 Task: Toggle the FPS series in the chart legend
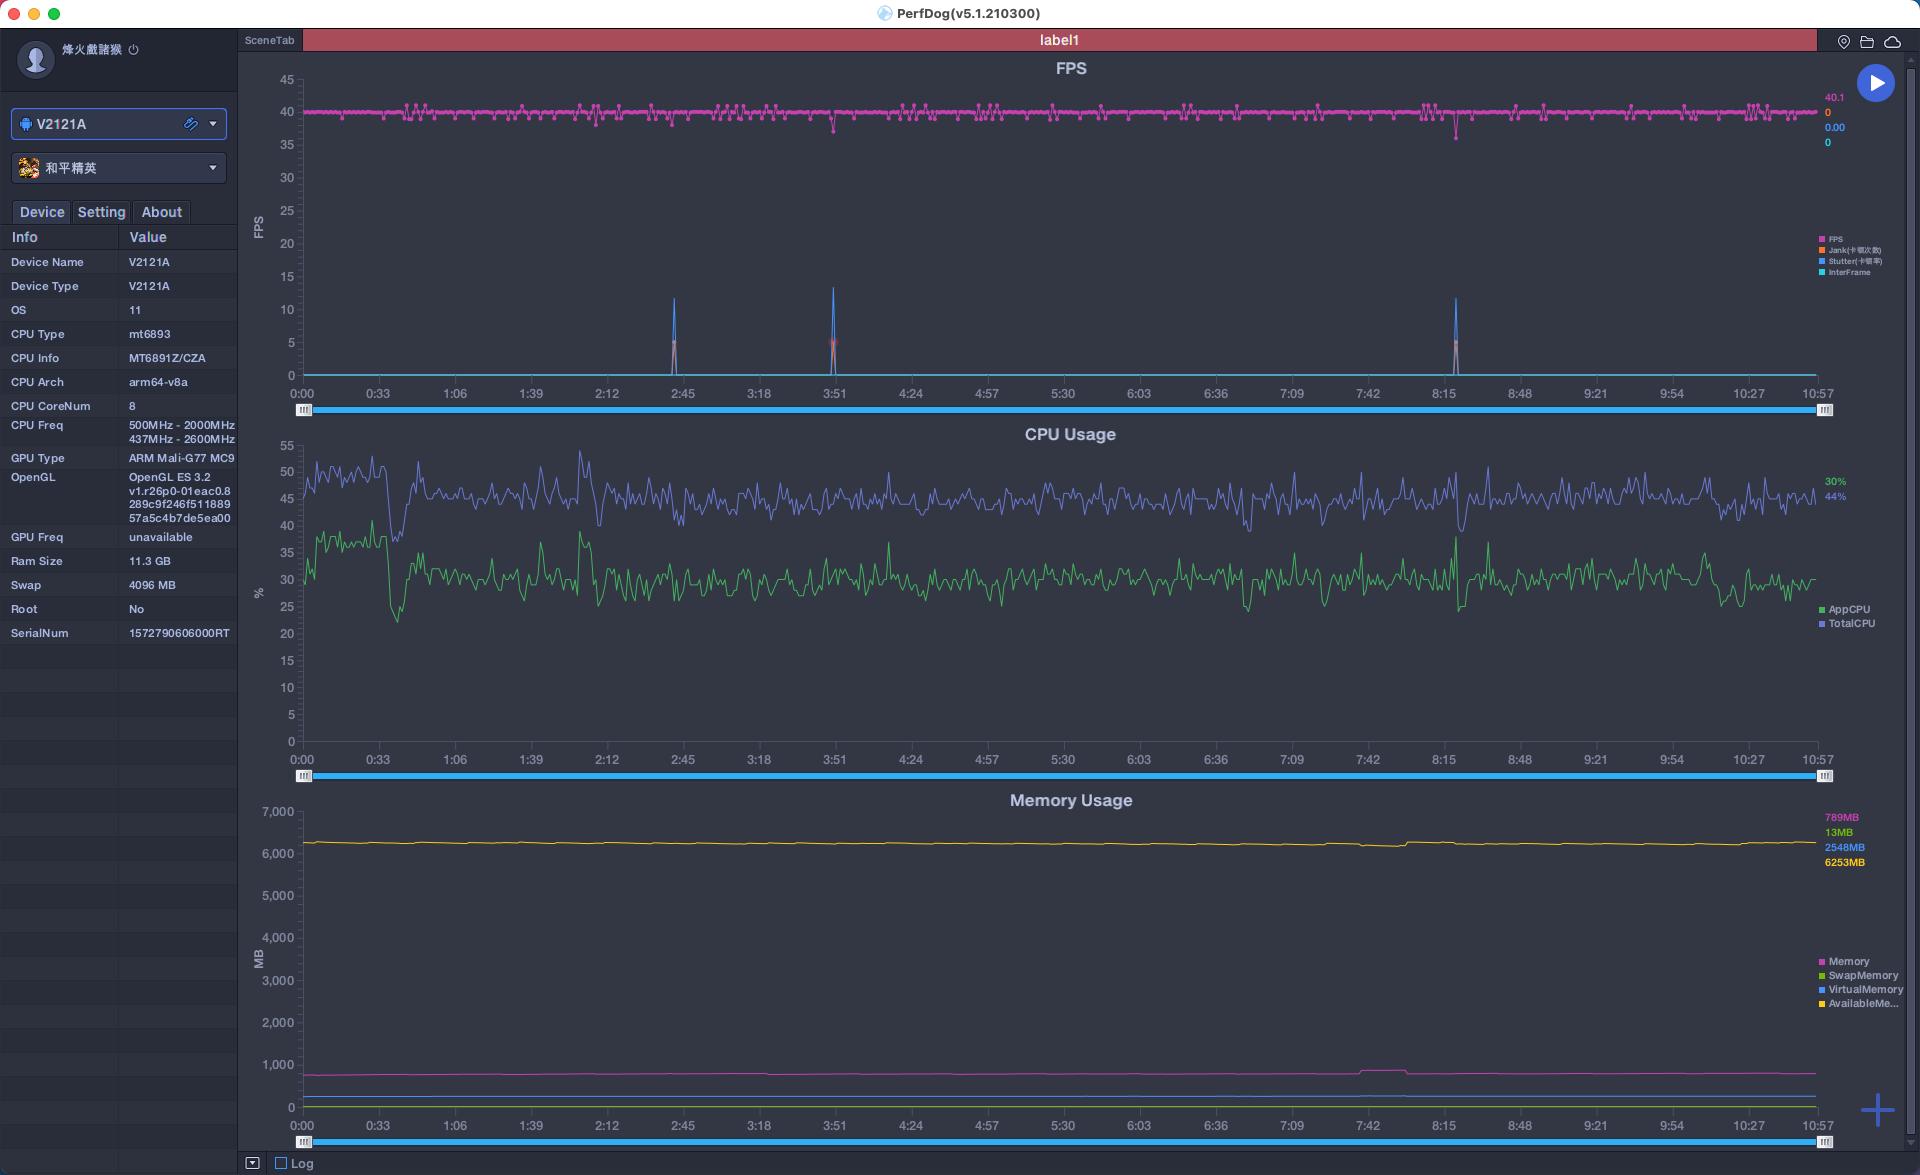[1832, 238]
